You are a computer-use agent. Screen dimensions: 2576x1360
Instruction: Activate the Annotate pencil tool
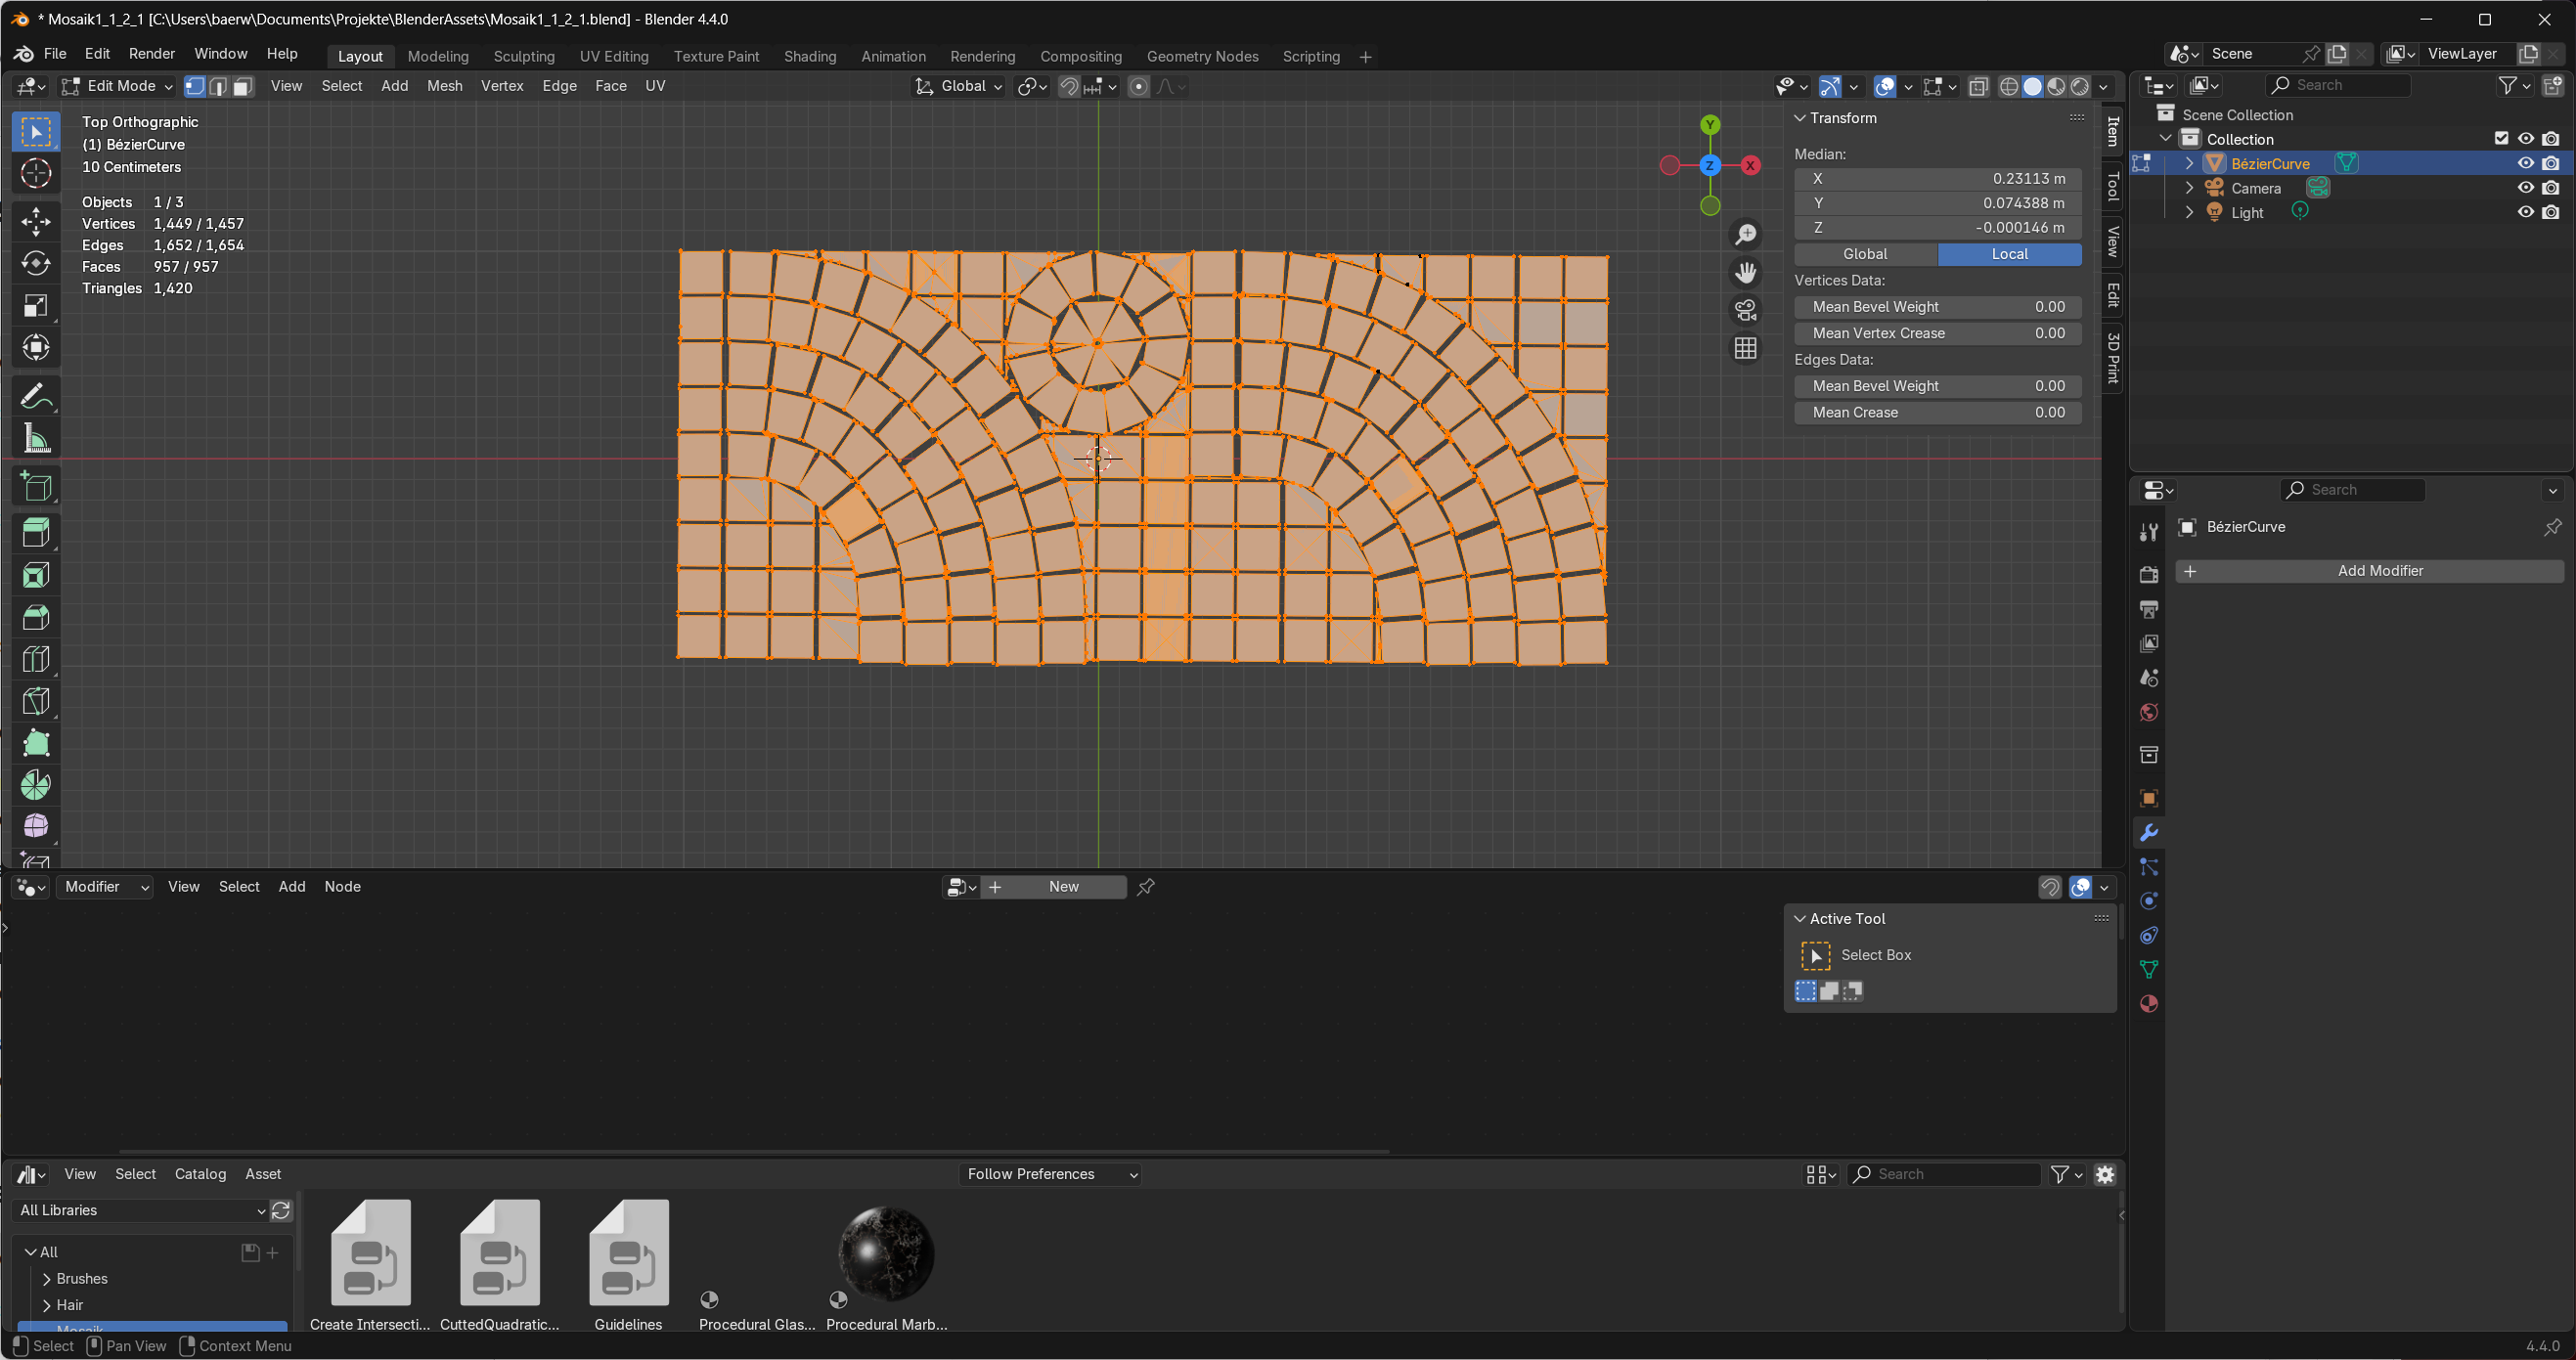pyautogui.click(x=36, y=397)
